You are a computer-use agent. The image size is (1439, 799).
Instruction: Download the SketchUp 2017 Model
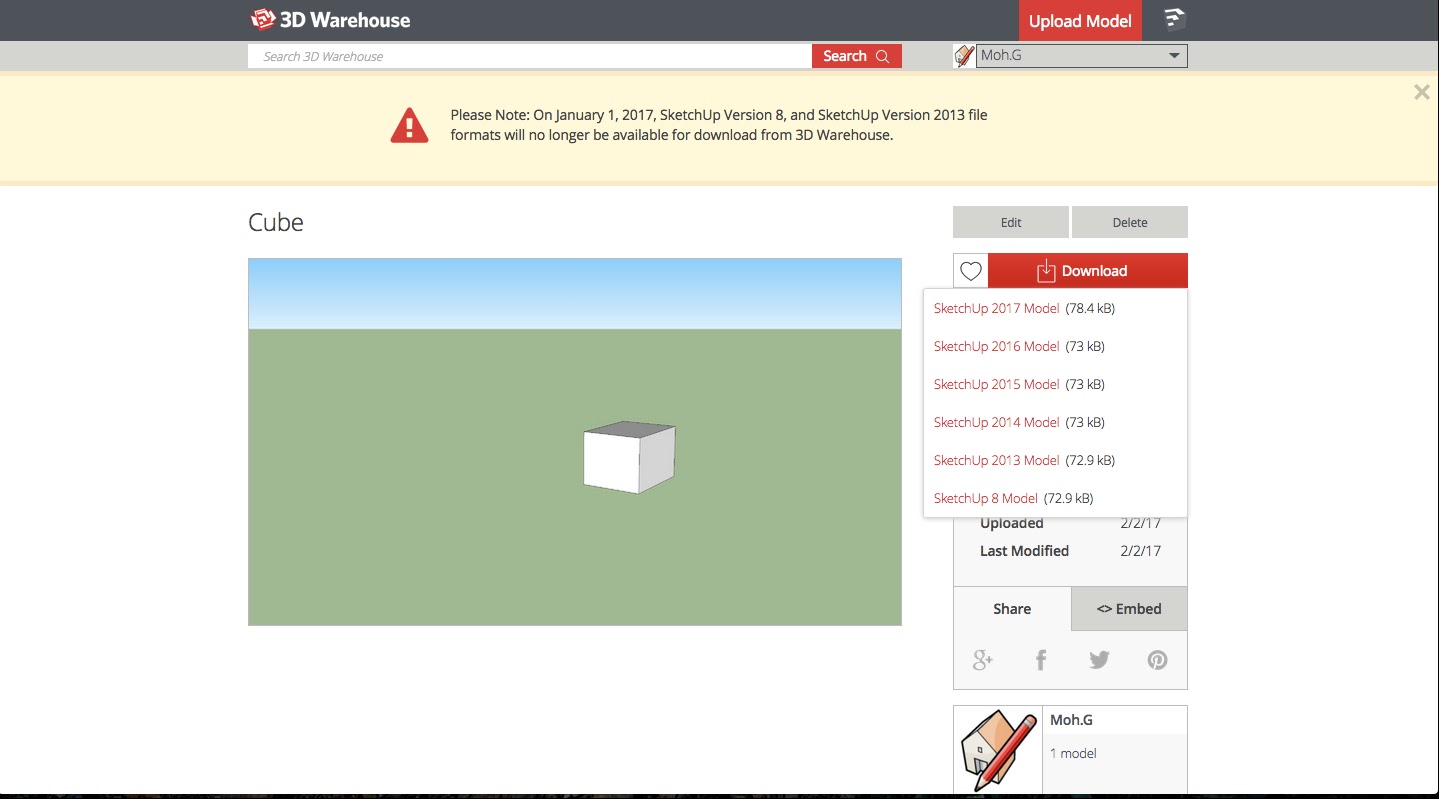tap(996, 309)
